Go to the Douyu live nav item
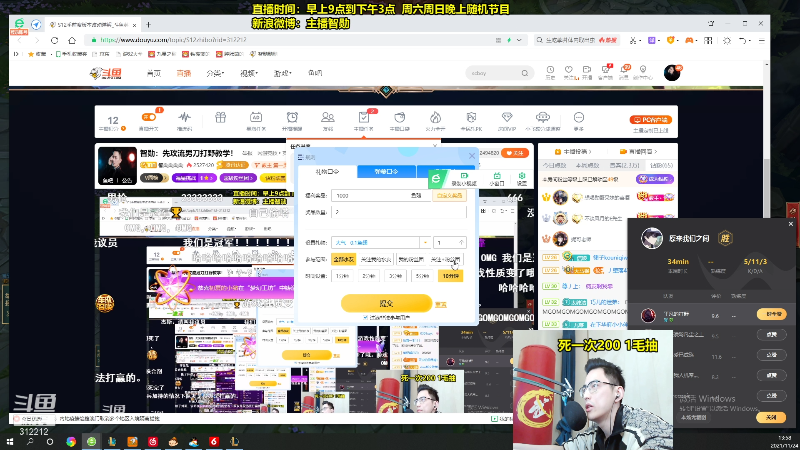The width and height of the screenshot is (800, 450). [x=184, y=73]
